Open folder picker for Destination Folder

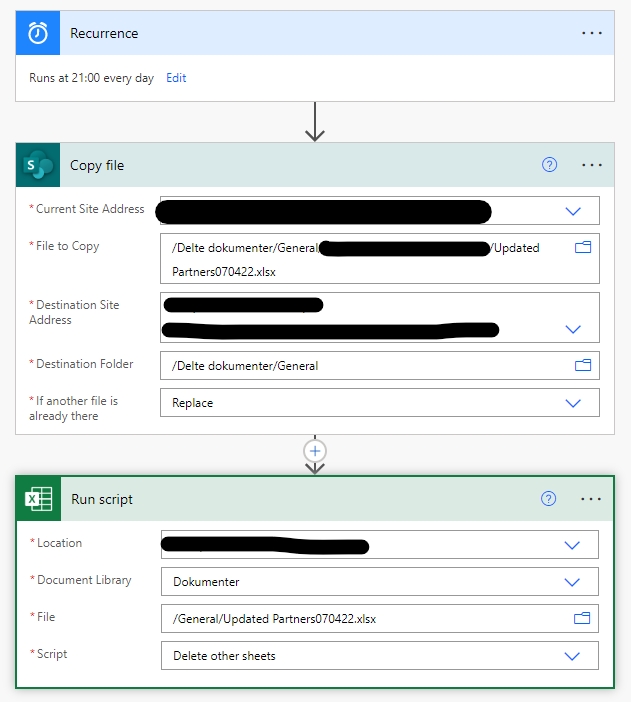coord(583,365)
